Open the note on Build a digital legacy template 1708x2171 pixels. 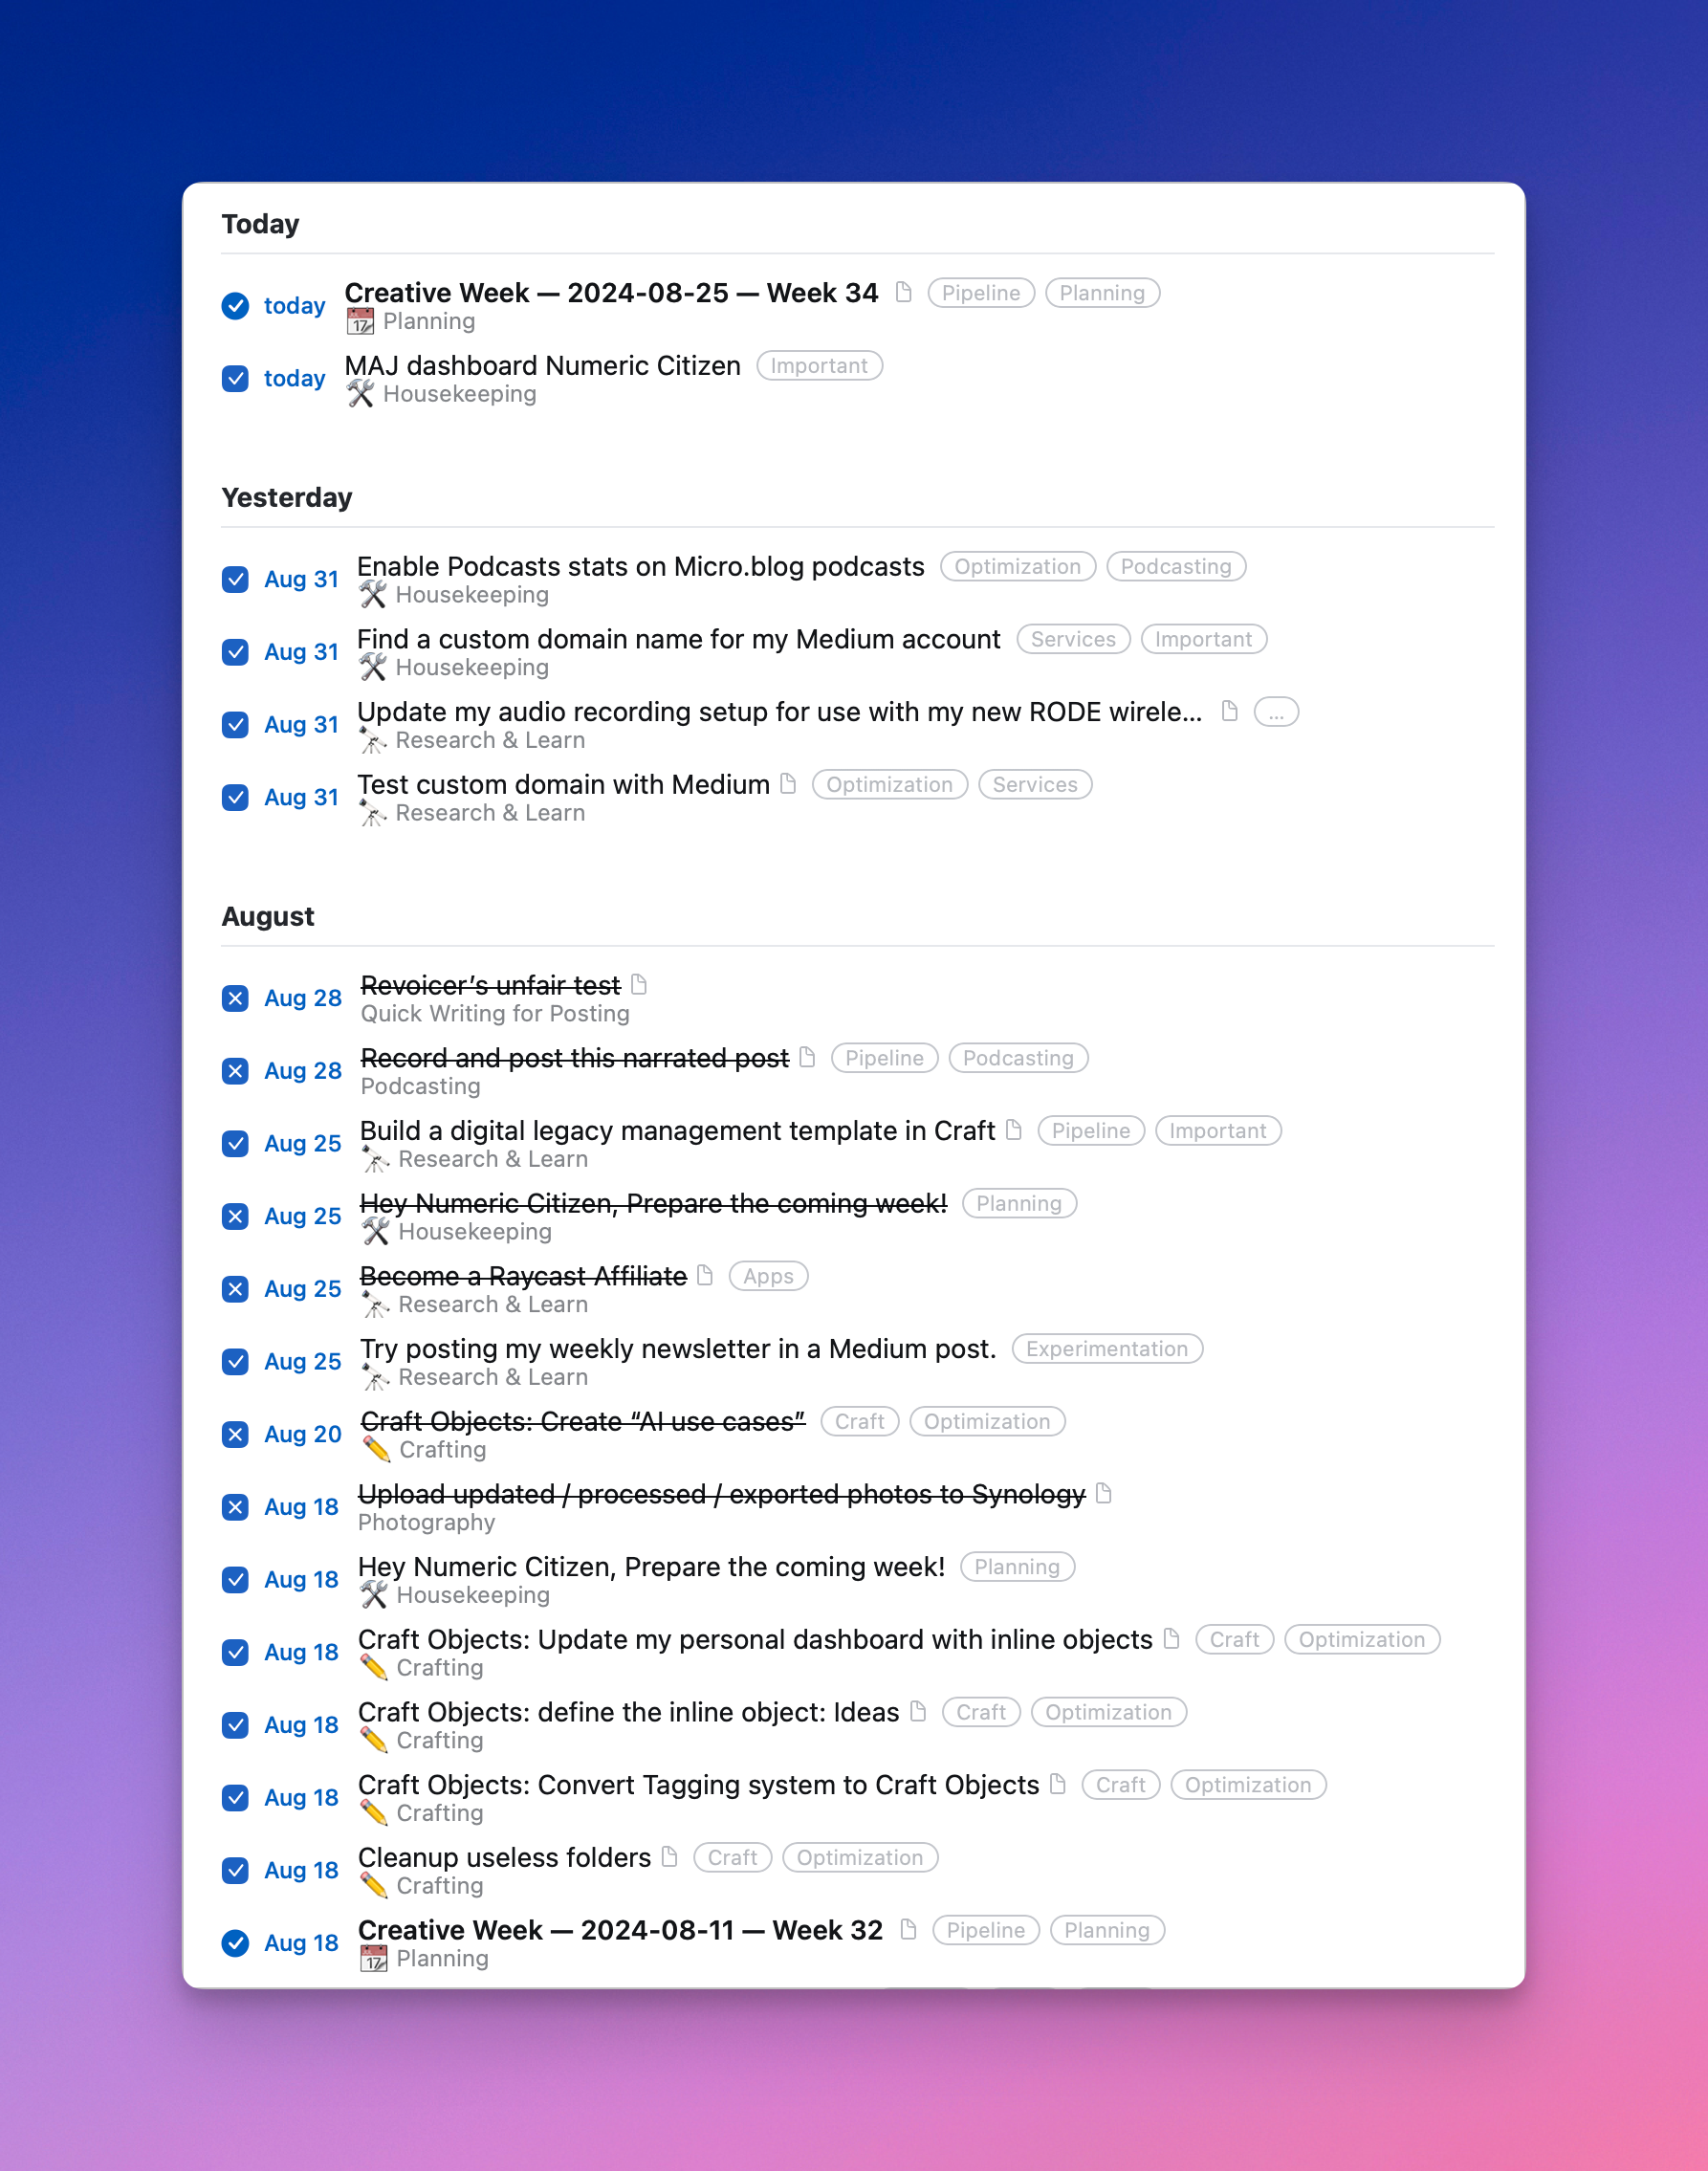(1015, 1130)
